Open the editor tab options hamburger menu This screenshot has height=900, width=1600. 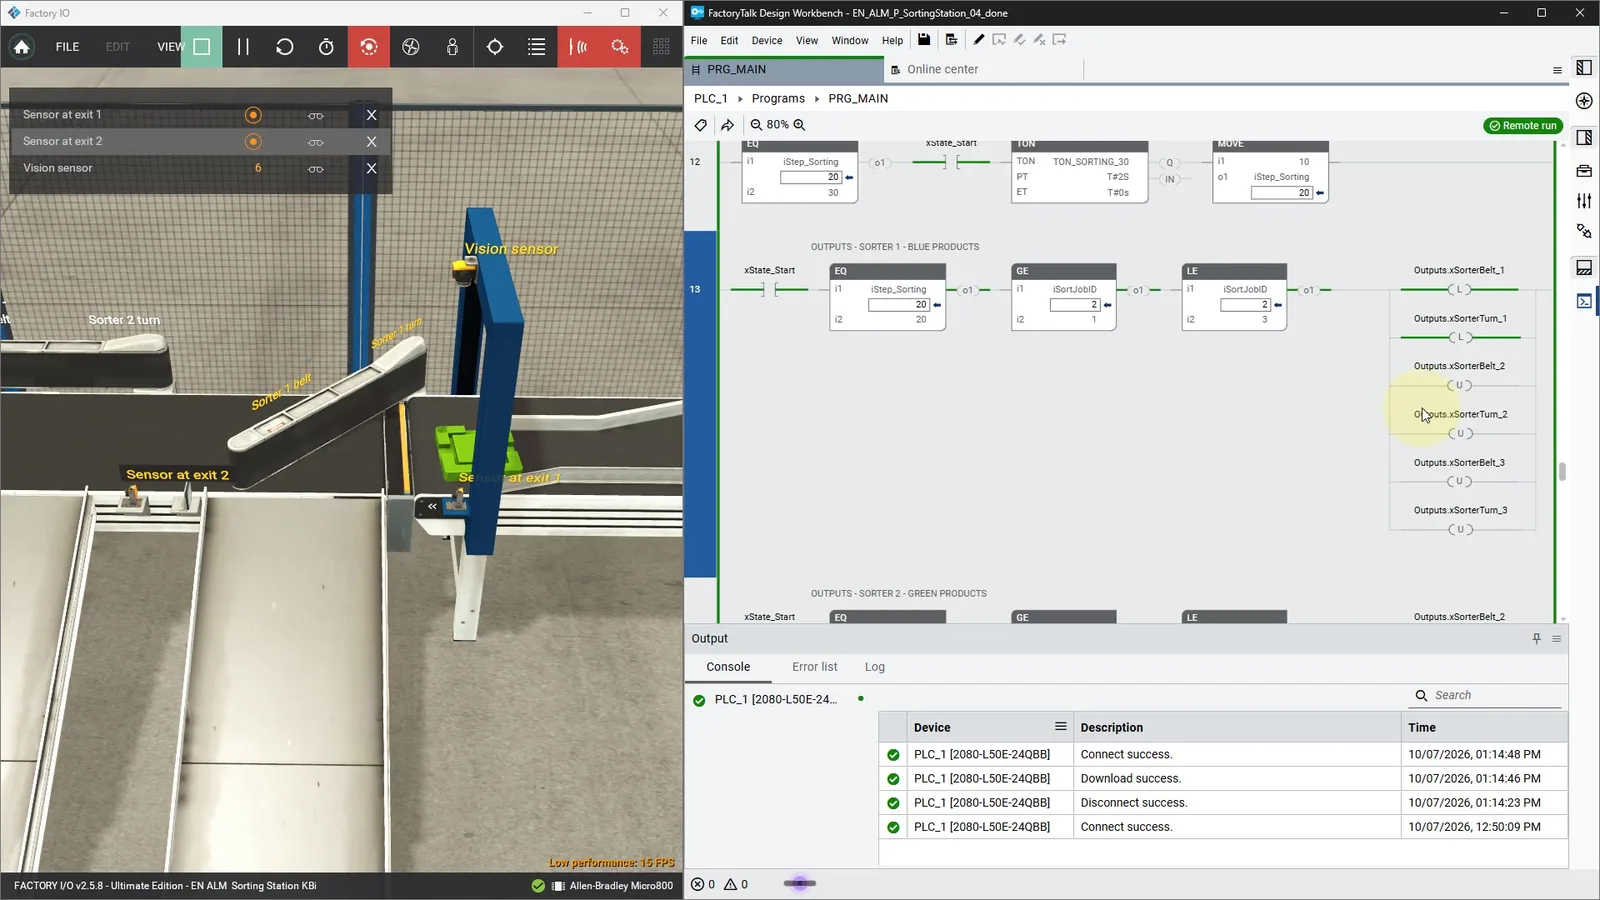point(1557,70)
